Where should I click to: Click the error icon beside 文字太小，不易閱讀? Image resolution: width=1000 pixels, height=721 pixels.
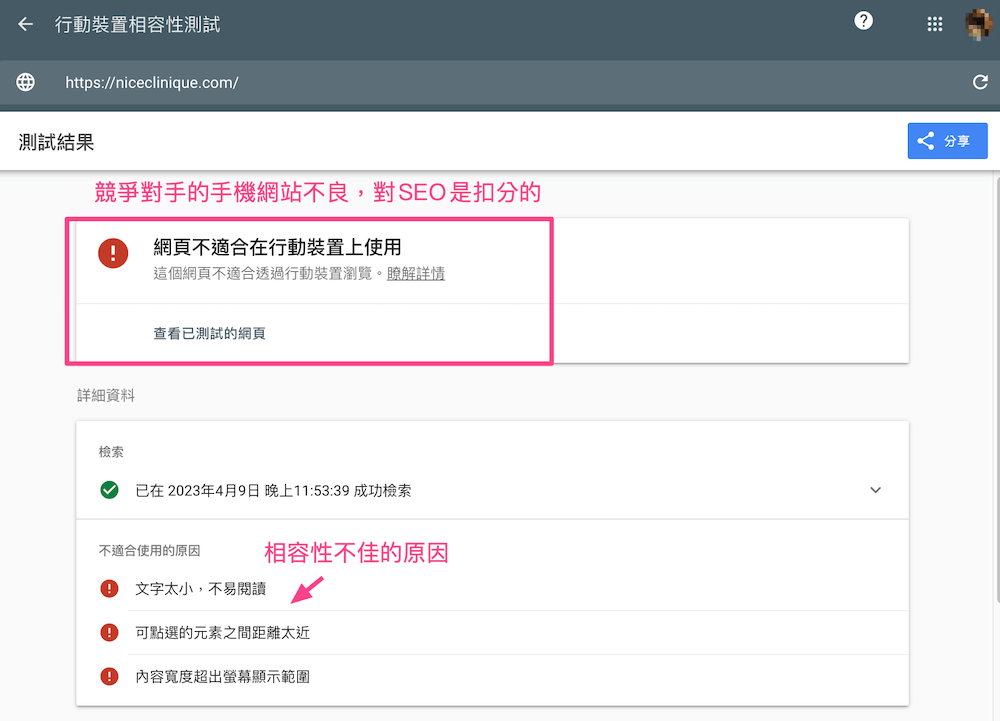click(109, 588)
